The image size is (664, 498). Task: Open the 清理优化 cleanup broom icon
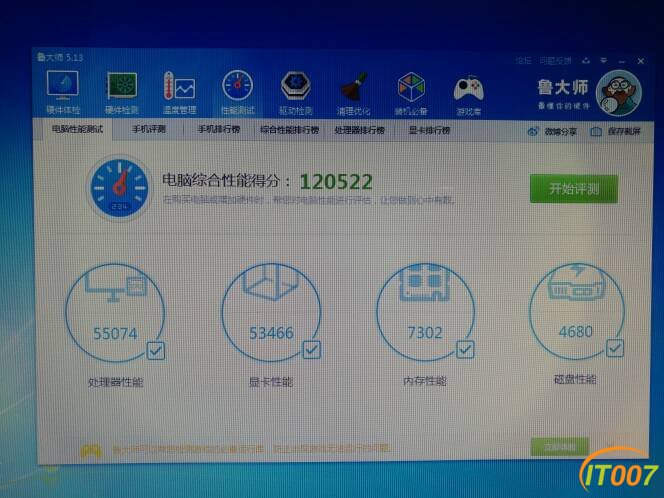tap(354, 87)
